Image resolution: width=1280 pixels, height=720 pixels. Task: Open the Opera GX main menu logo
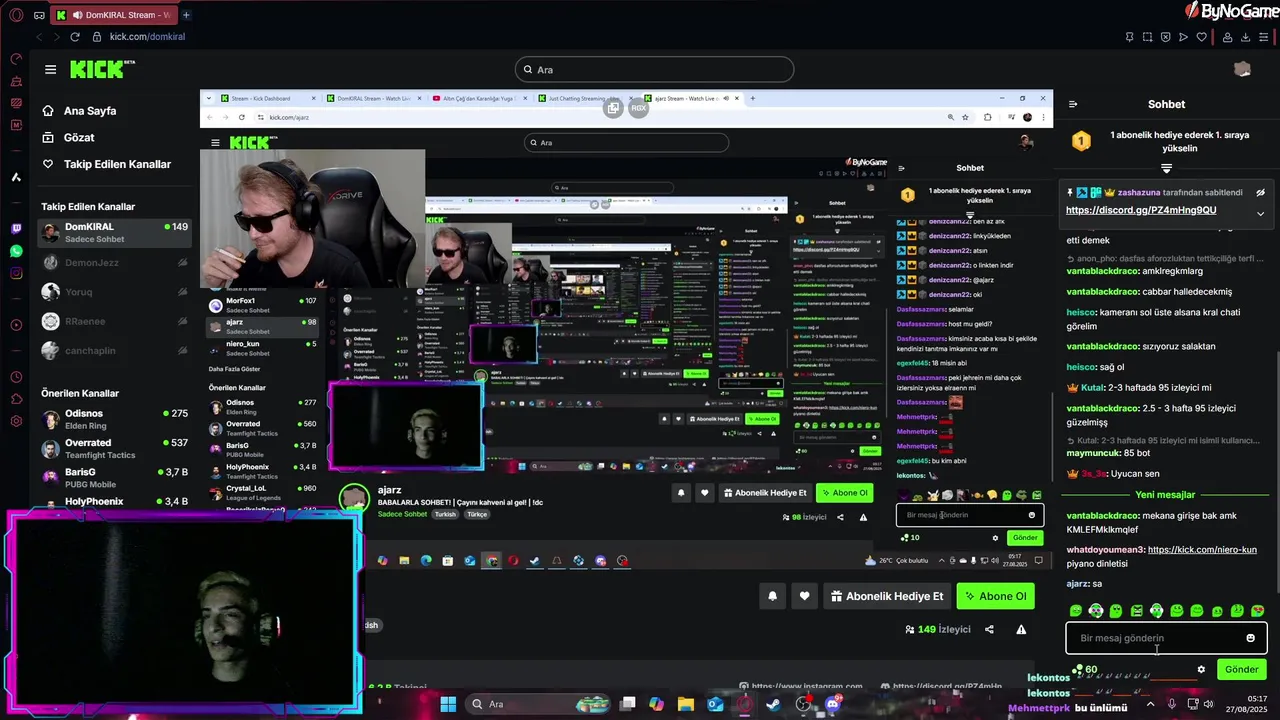pos(16,15)
